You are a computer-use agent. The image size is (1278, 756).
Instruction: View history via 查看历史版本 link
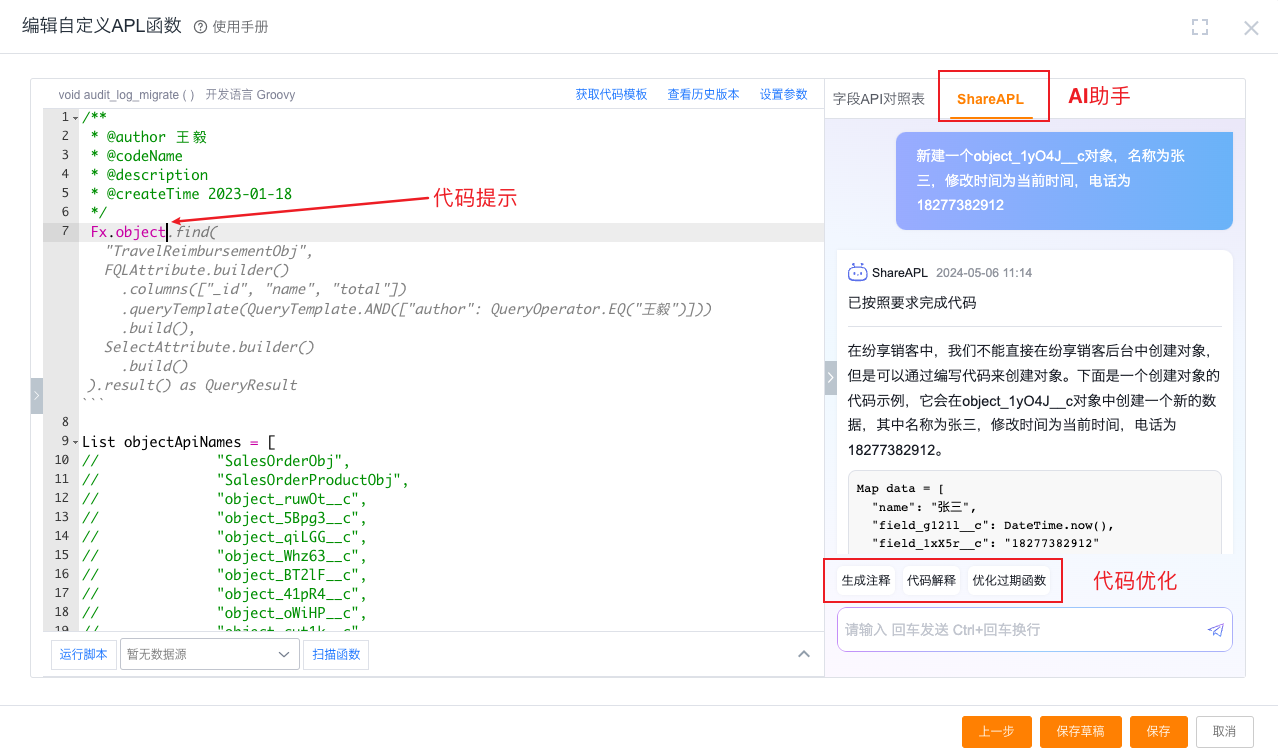click(703, 94)
